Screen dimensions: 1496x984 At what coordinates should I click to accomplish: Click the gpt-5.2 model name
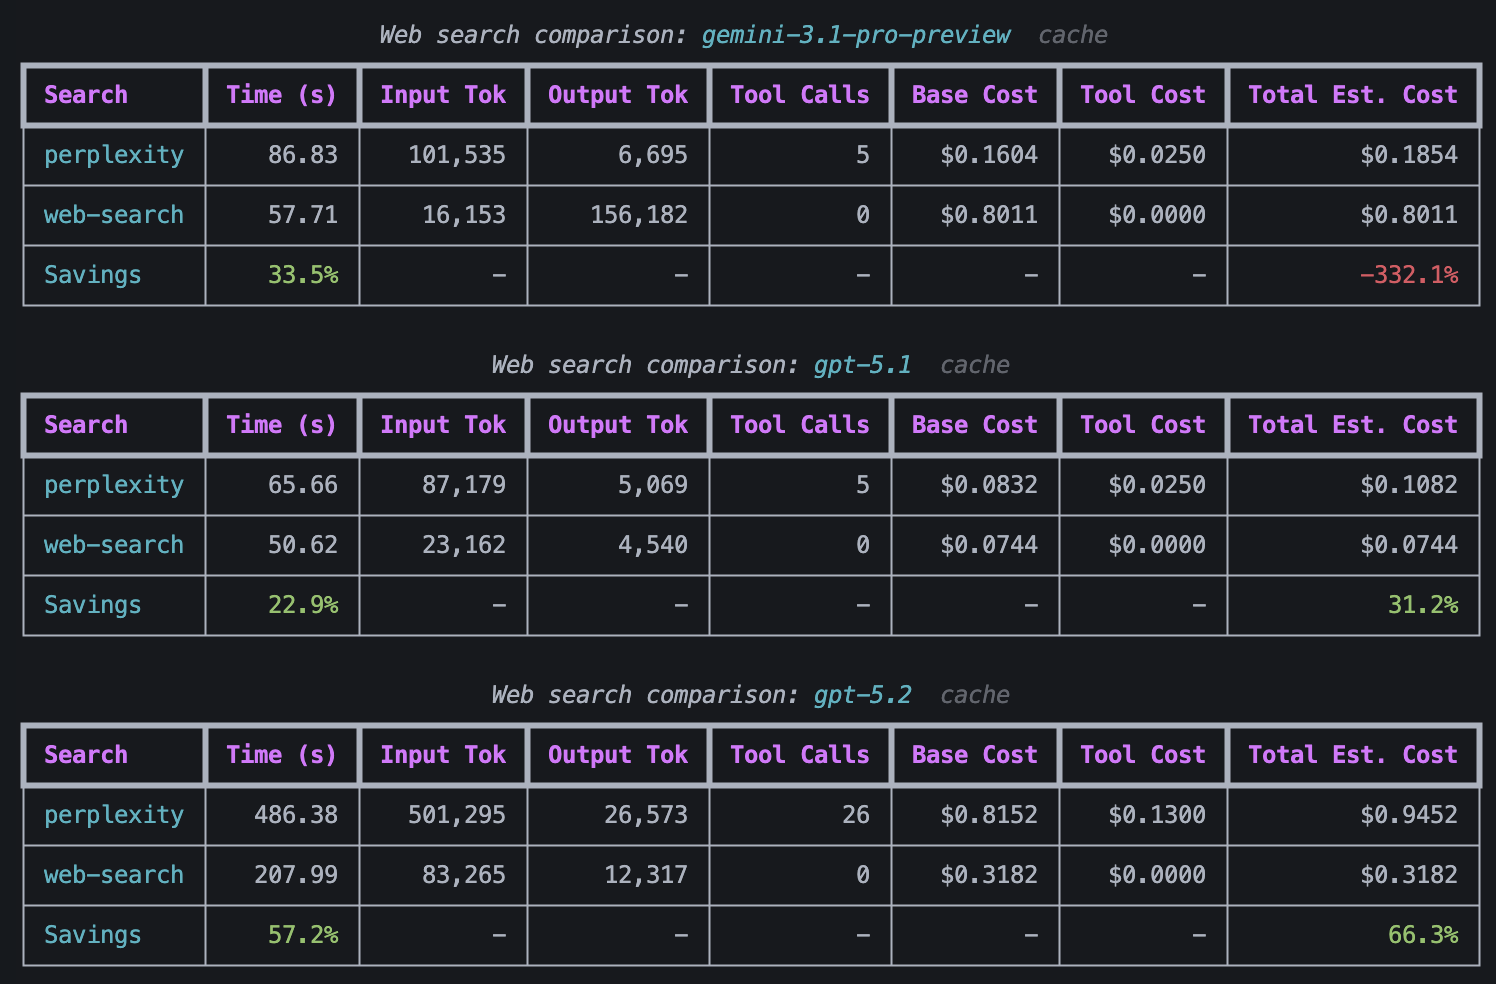[x=862, y=694]
